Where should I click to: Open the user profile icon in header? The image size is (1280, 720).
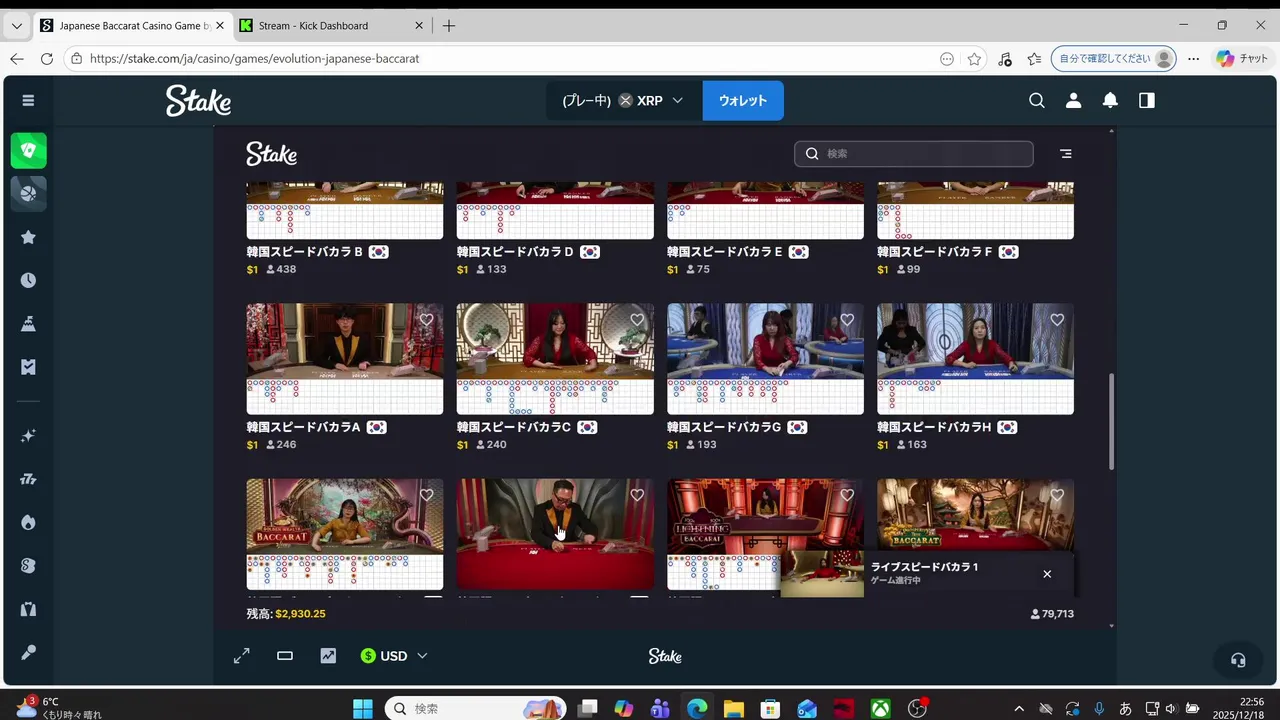click(1073, 100)
